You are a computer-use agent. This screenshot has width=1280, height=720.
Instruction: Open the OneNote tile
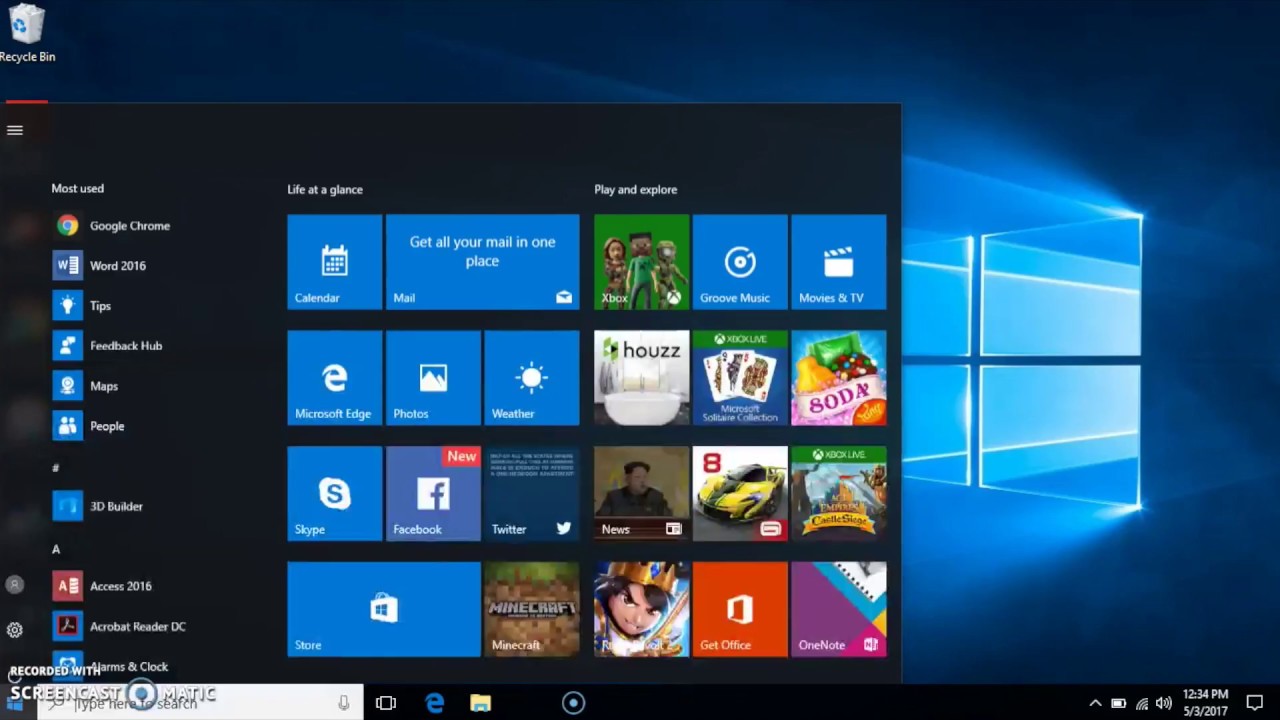click(x=838, y=609)
